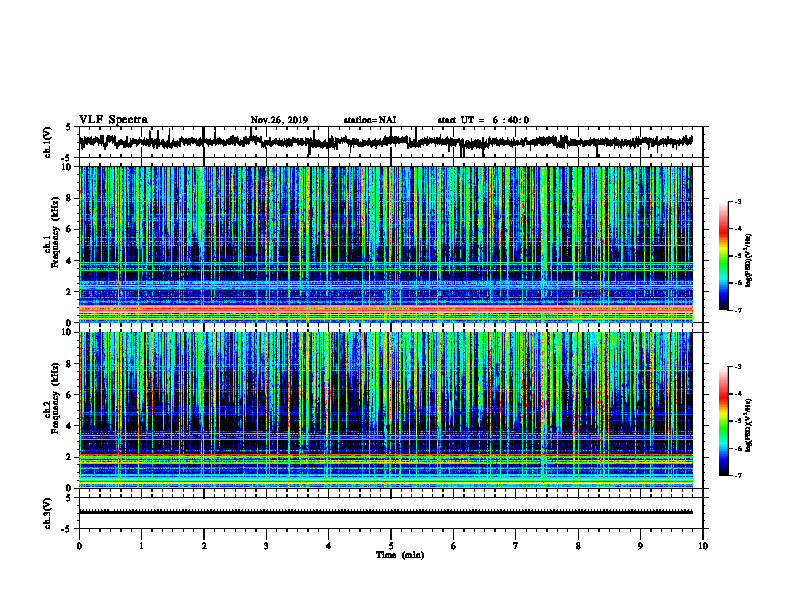Screen dimensions: 792x612
Task: Click the "9" tick on the time axis
Action: point(640,546)
